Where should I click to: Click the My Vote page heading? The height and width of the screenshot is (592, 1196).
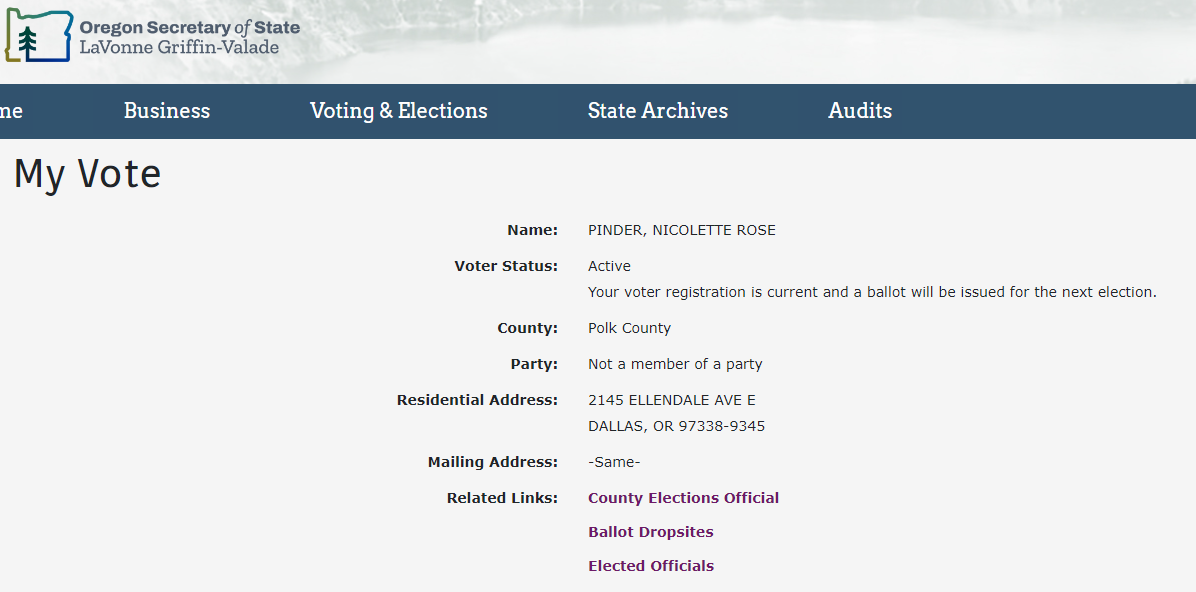[87, 175]
